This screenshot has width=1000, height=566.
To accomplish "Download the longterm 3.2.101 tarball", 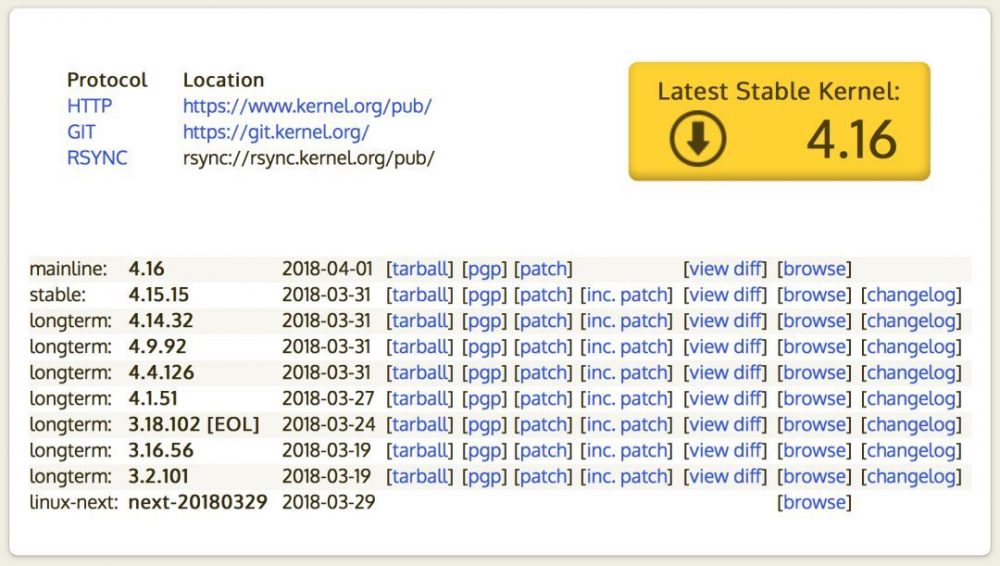I will point(420,476).
